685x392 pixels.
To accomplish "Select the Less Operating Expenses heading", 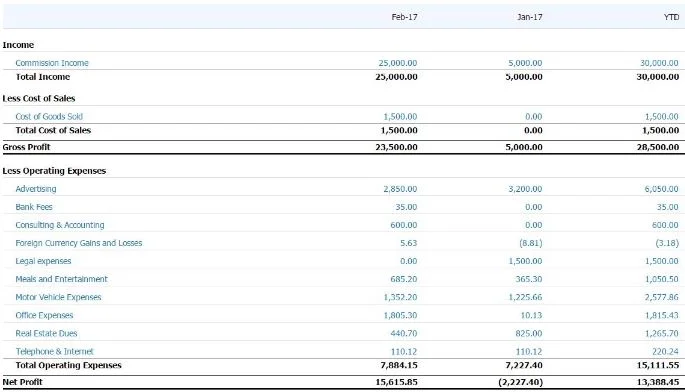I will click(x=54, y=171).
